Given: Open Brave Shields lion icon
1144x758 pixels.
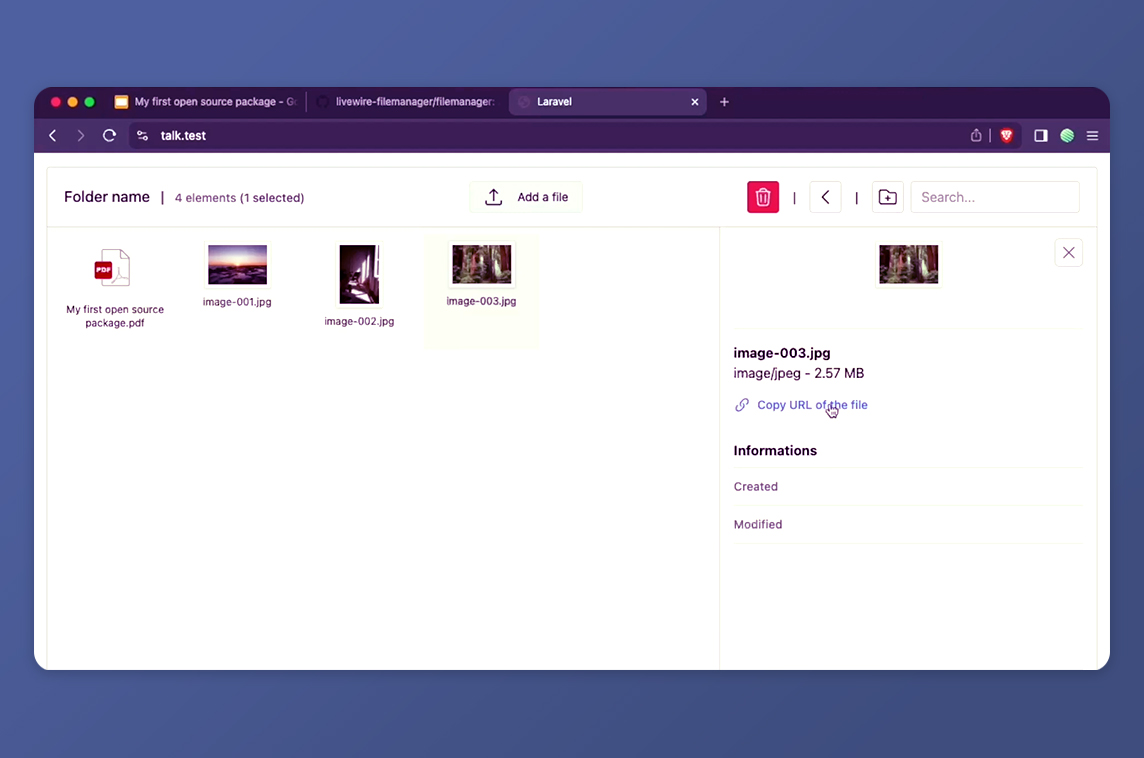Looking at the screenshot, I should click(x=1007, y=136).
